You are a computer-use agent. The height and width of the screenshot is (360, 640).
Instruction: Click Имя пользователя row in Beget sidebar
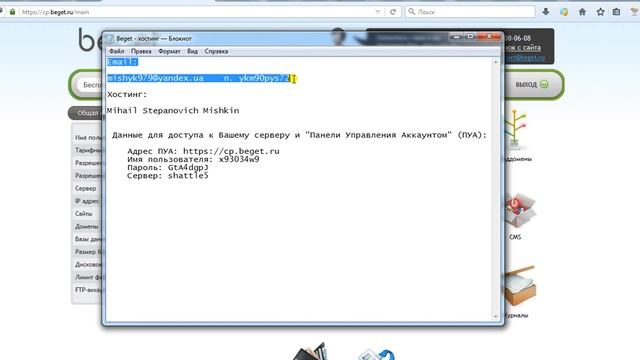pos(87,138)
